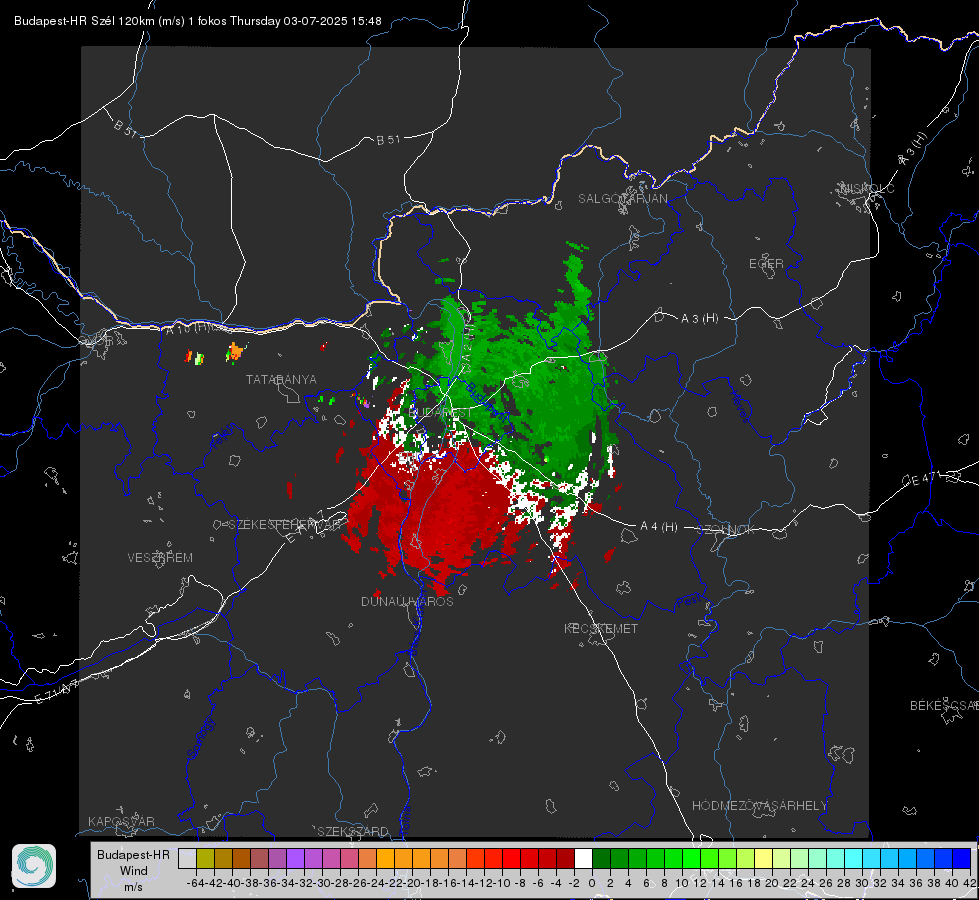Click the MISKOLC city label
The height and width of the screenshot is (900, 979).
tap(867, 188)
